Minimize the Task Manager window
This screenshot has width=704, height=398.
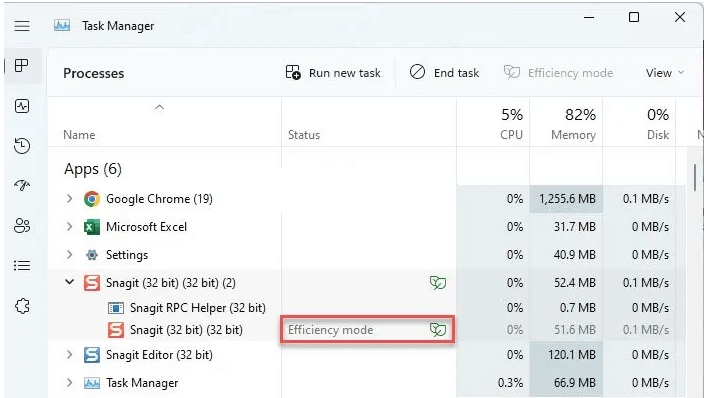pos(589,18)
